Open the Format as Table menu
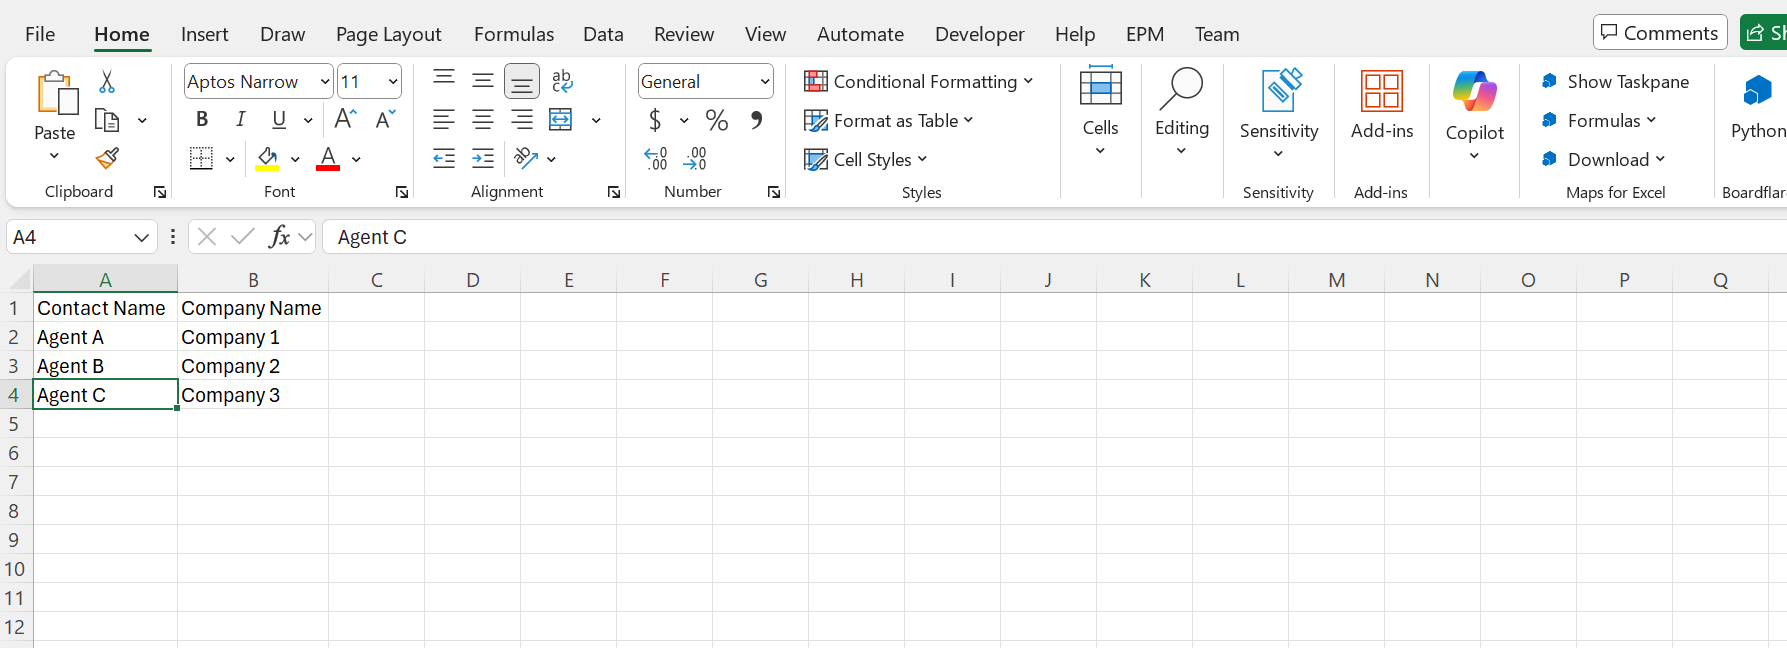 pyautogui.click(x=888, y=120)
